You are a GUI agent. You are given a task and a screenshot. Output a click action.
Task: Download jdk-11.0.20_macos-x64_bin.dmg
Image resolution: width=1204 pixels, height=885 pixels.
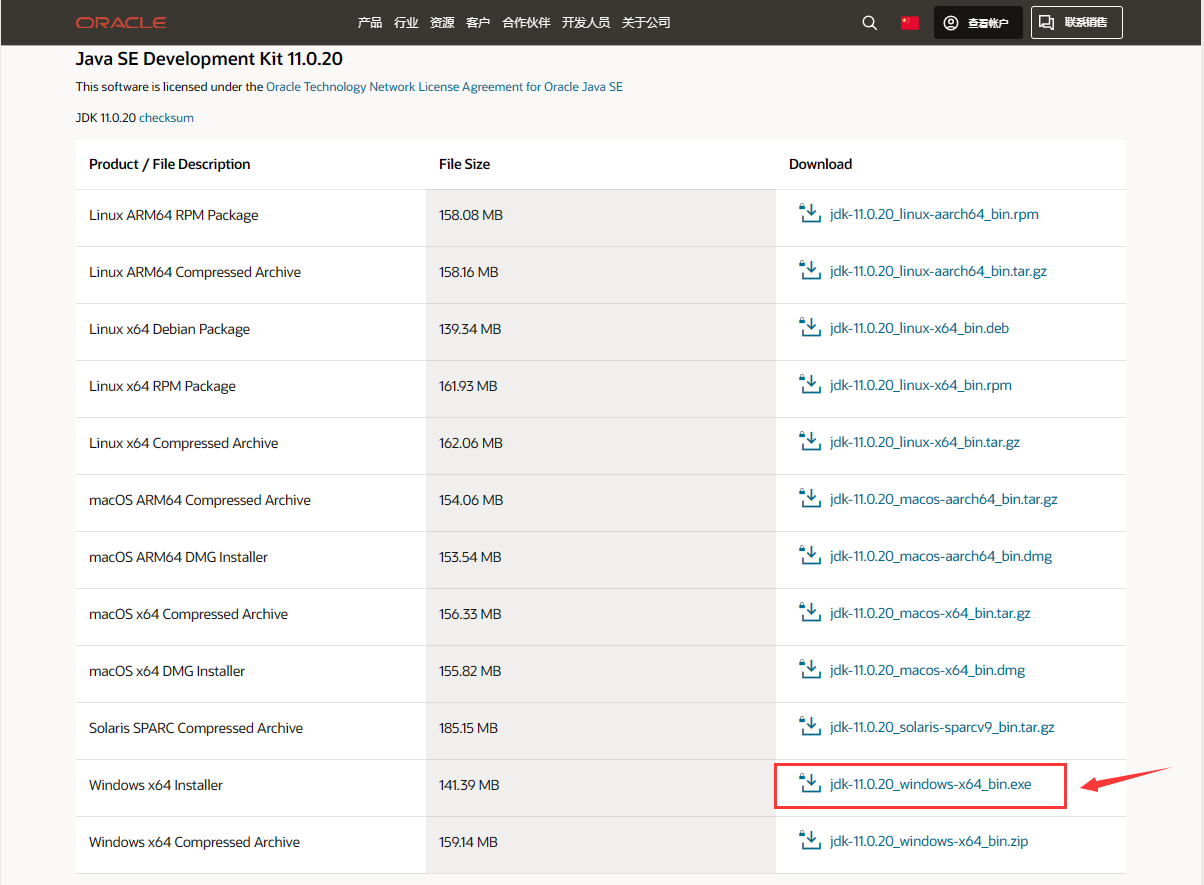[x=927, y=671]
